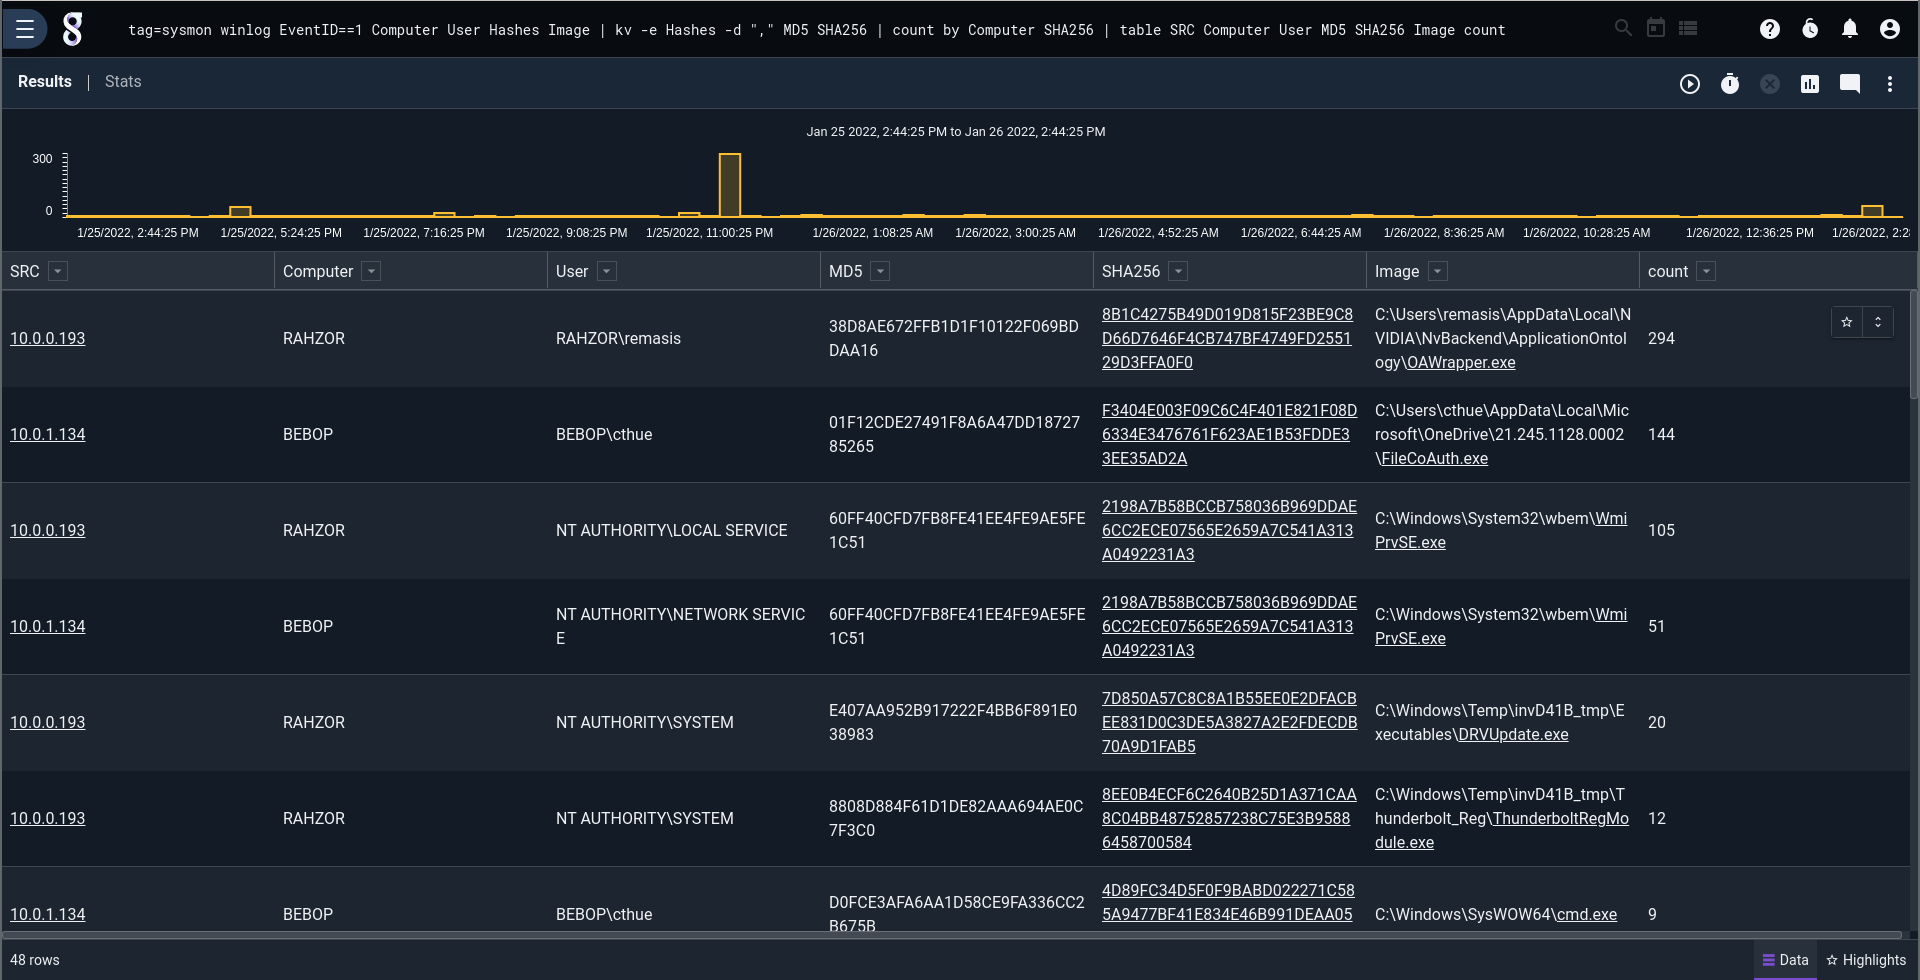This screenshot has width=1920, height=980.
Task: Open the help question mark icon
Action: coord(1769,29)
